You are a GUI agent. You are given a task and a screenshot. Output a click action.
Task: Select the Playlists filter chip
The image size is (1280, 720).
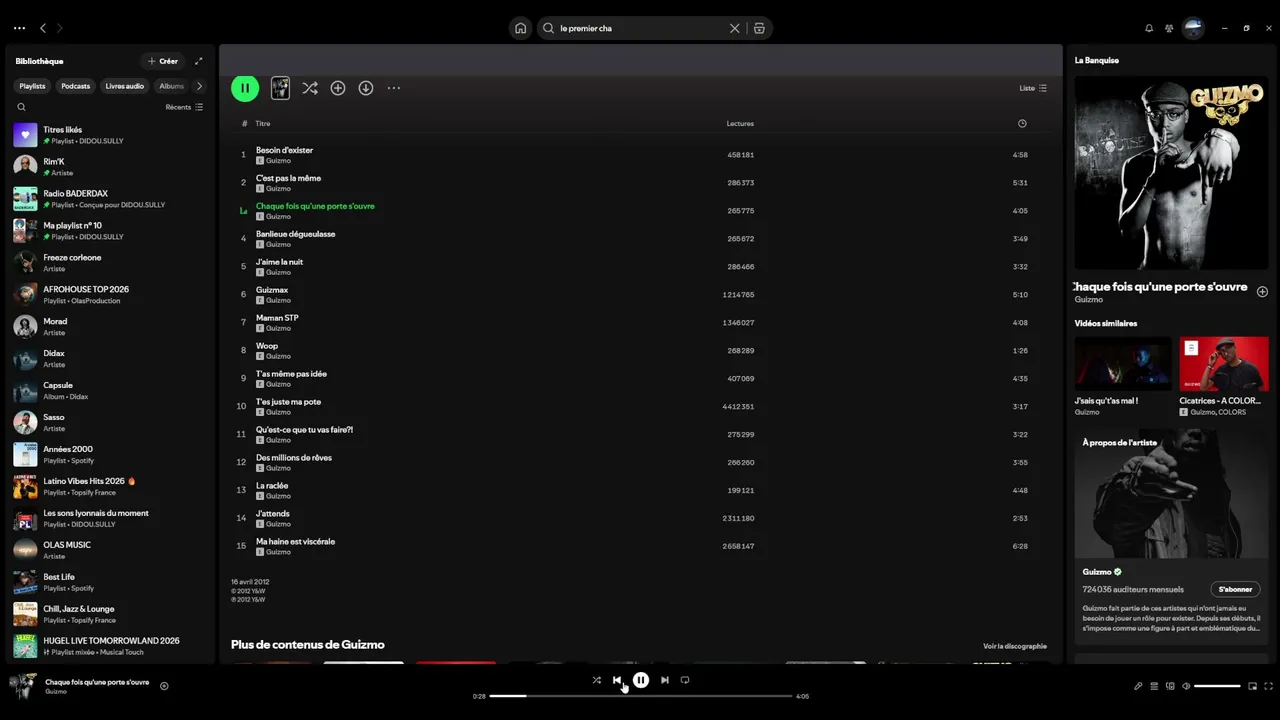[x=32, y=86]
